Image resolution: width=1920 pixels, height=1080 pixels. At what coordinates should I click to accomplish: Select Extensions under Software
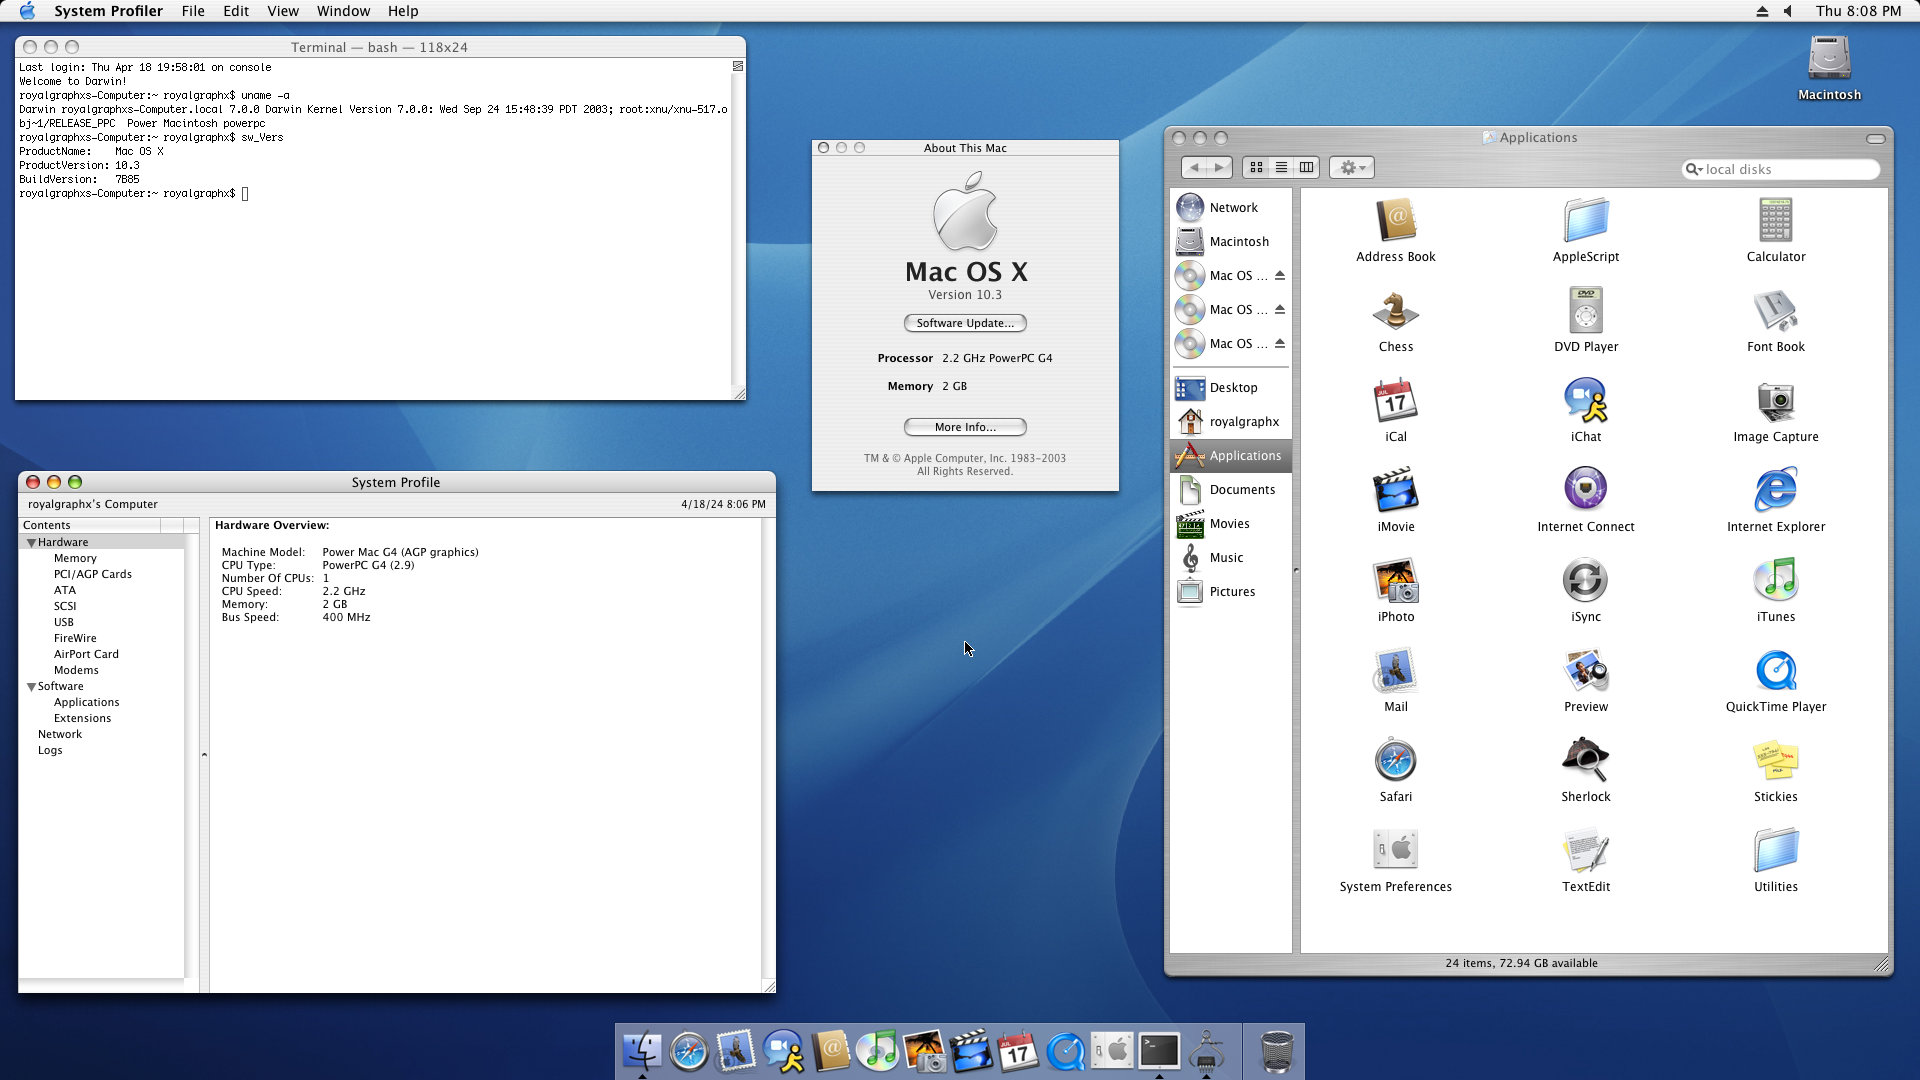point(82,719)
